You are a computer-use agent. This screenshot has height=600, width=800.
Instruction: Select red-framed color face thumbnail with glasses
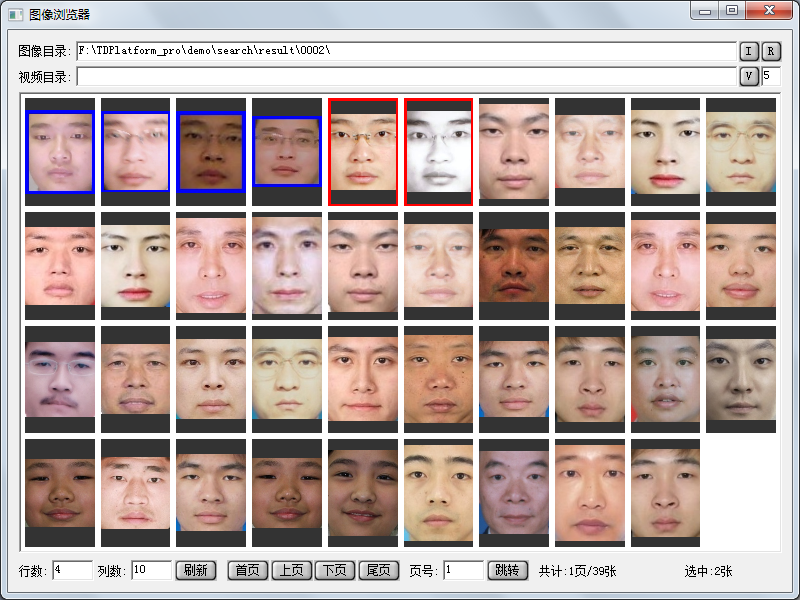pyautogui.click(x=363, y=152)
